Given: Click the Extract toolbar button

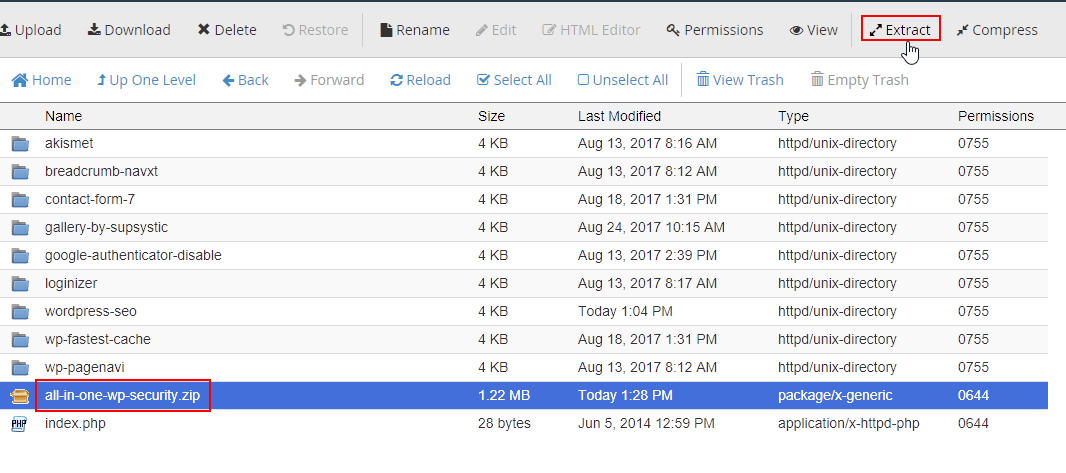Looking at the screenshot, I should pos(900,30).
